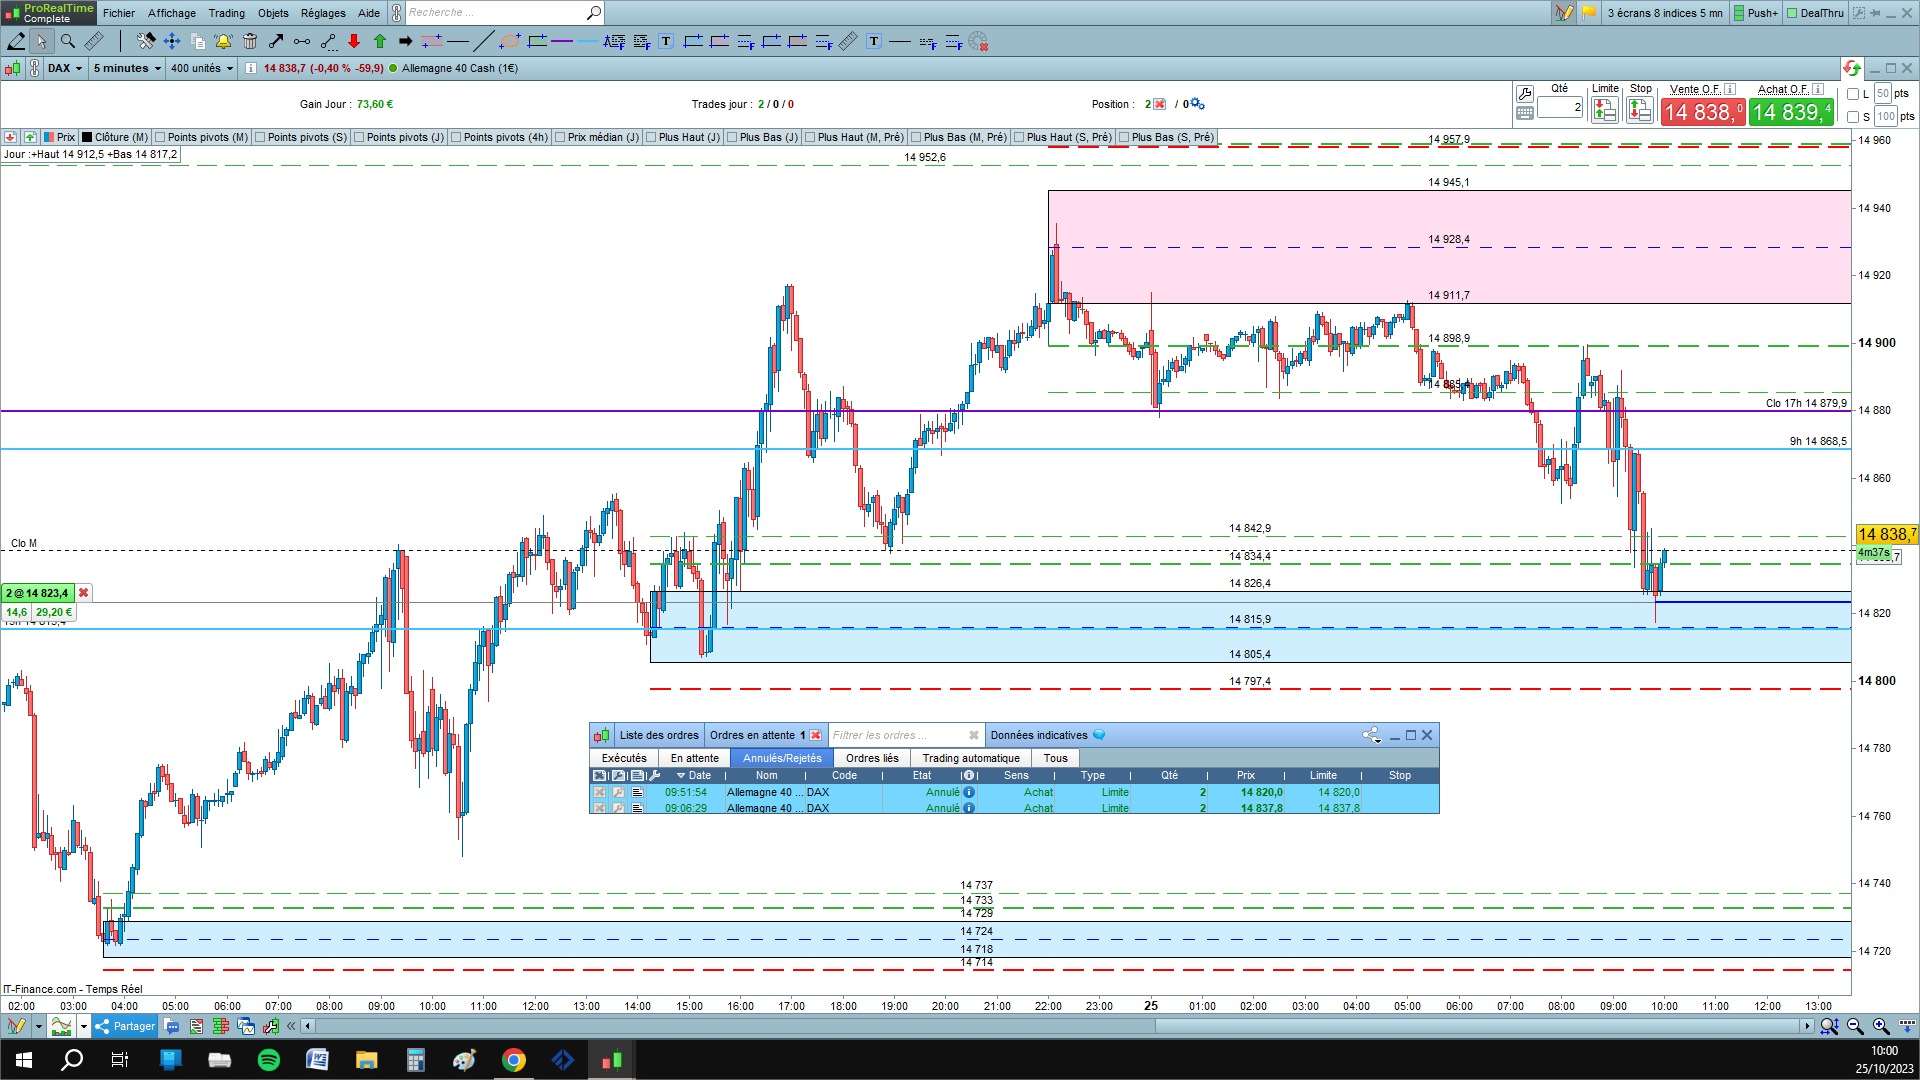Image resolution: width=1920 pixels, height=1080 pixels.
Task: Click the instrument info icon
Action: [251, 68]
